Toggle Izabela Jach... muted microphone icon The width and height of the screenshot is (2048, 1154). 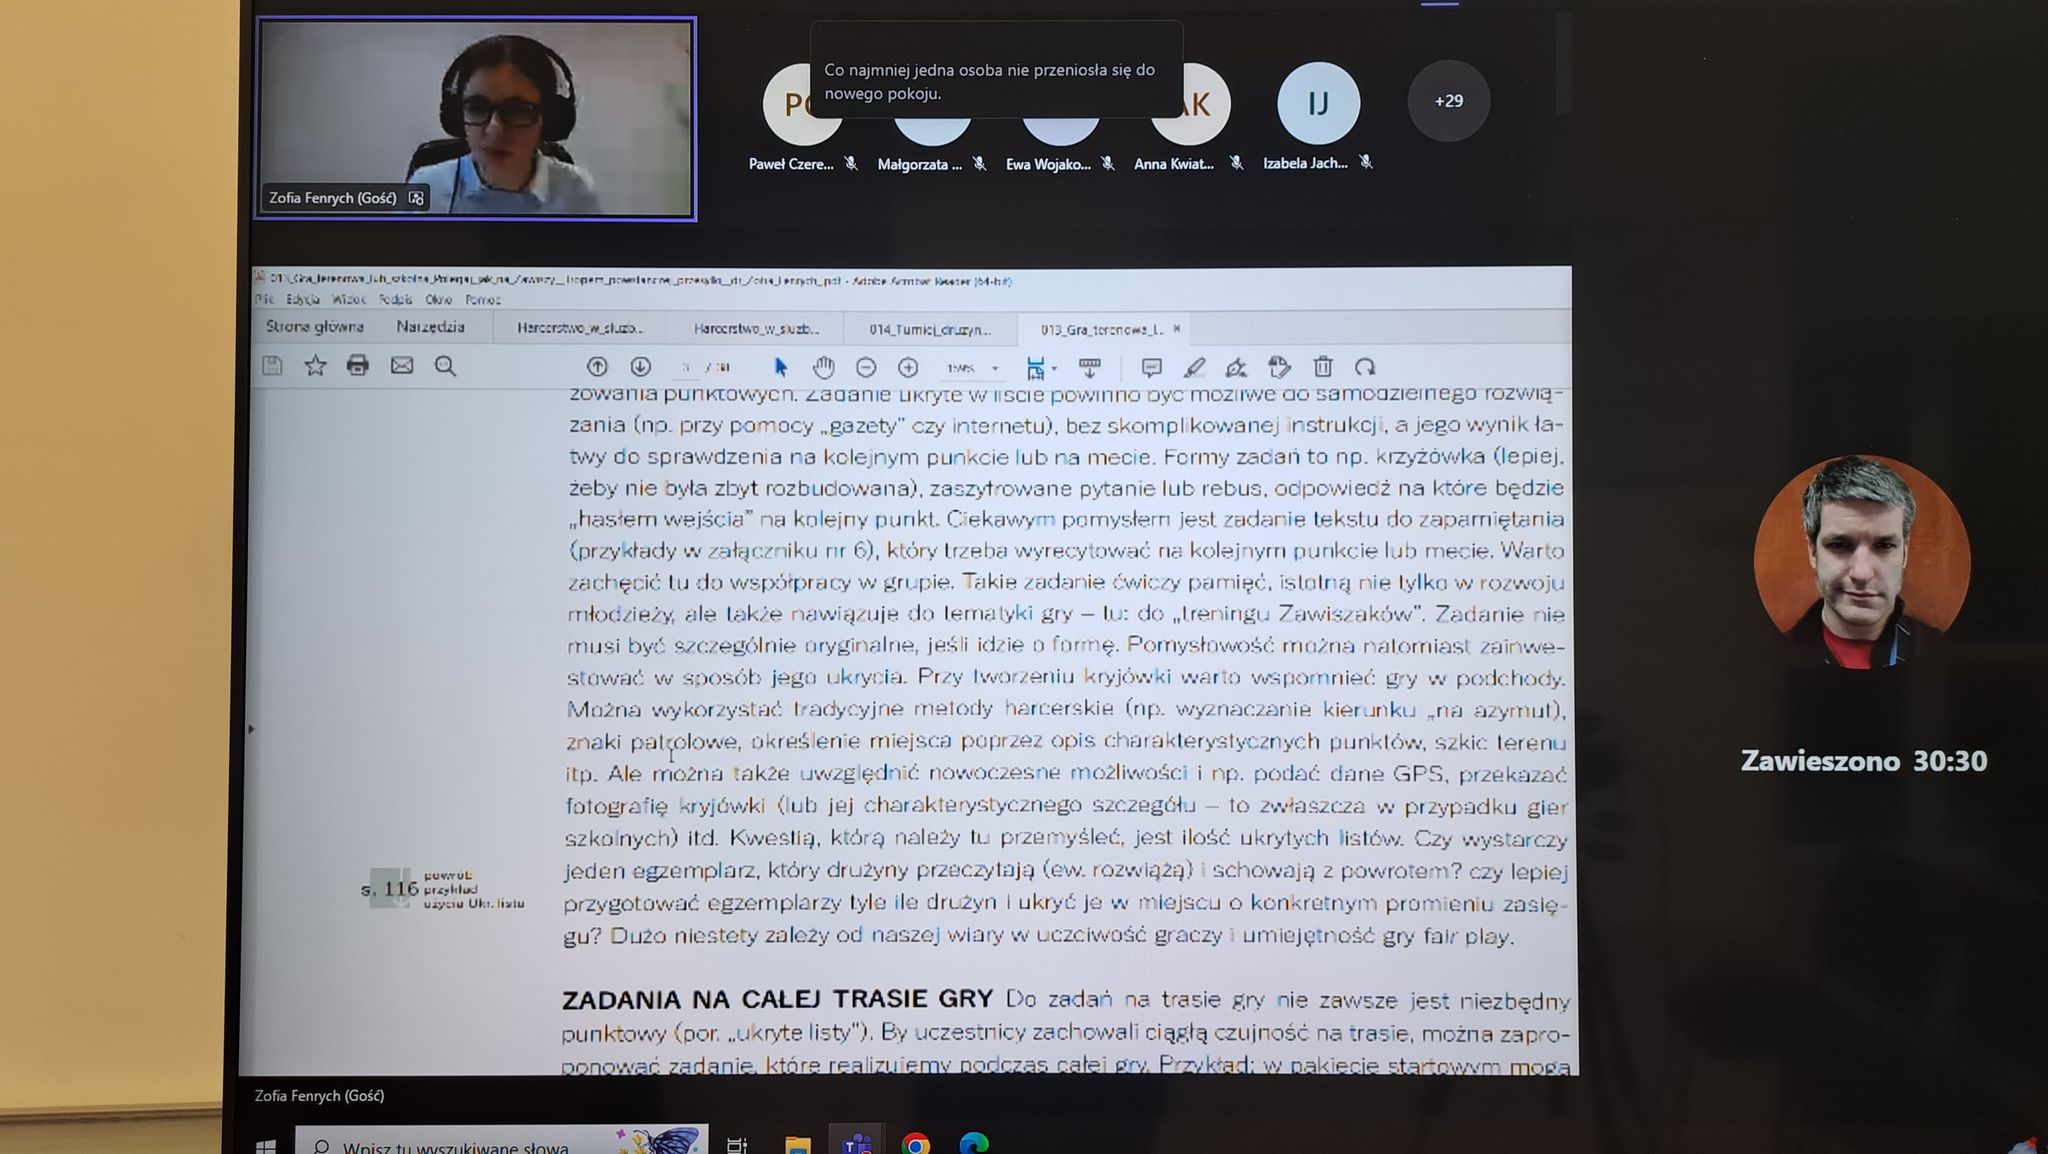[x=1366, y=163]
